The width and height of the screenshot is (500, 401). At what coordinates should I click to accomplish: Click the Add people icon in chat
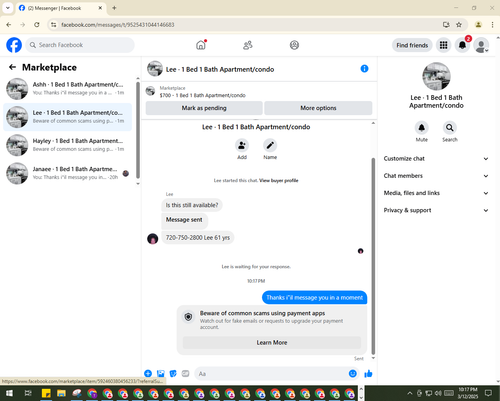point(242,146)
